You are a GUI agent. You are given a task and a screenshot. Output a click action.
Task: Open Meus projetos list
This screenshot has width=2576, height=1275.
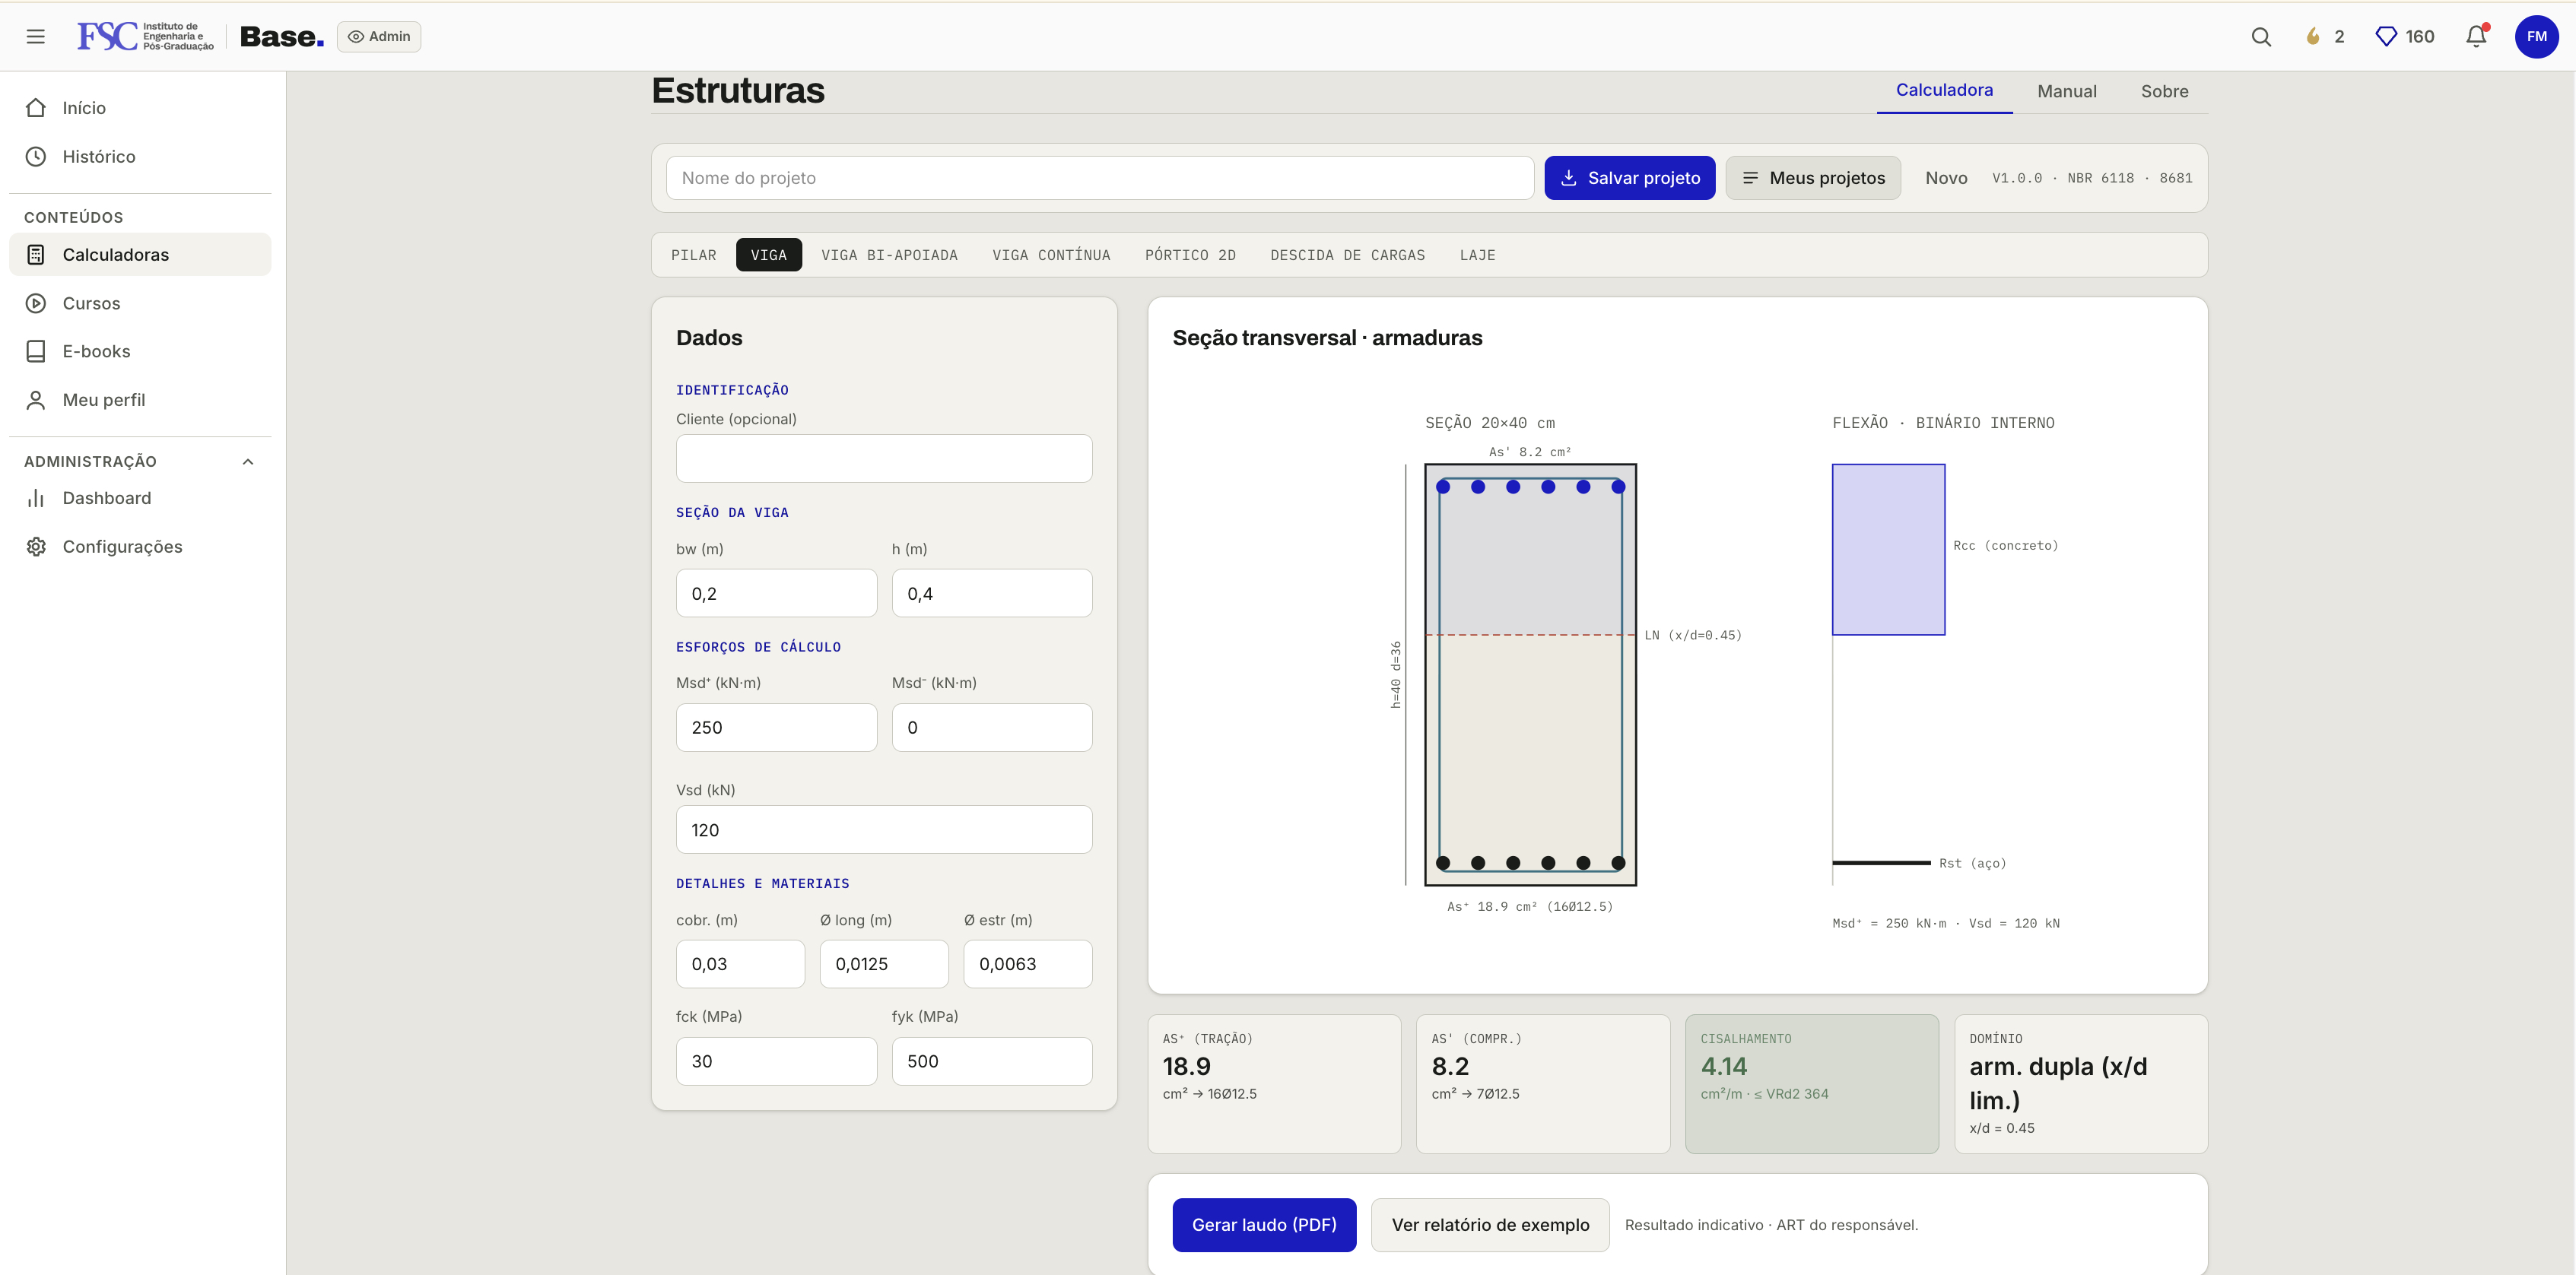[x=1813, y=178]
